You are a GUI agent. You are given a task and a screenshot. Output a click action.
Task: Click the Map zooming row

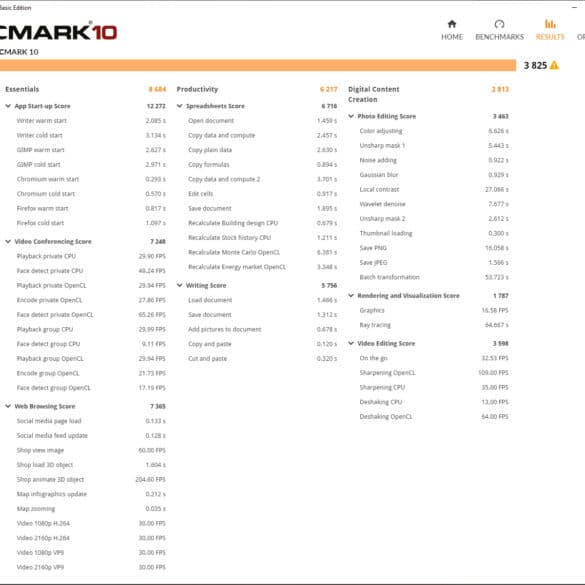pyautogui.click(x=91, y=509)
